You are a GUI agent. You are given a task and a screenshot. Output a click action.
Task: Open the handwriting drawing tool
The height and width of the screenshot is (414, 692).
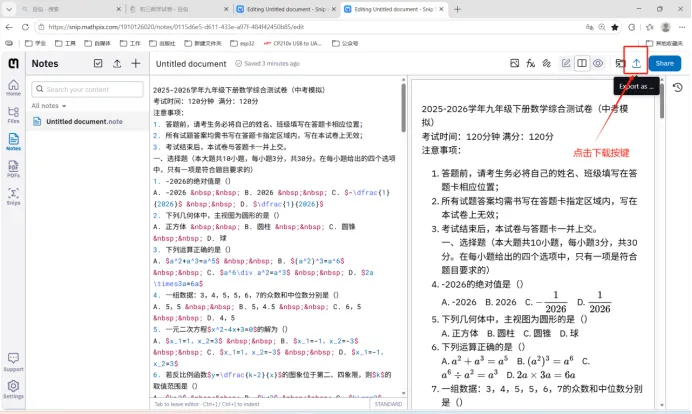(547, 64)
